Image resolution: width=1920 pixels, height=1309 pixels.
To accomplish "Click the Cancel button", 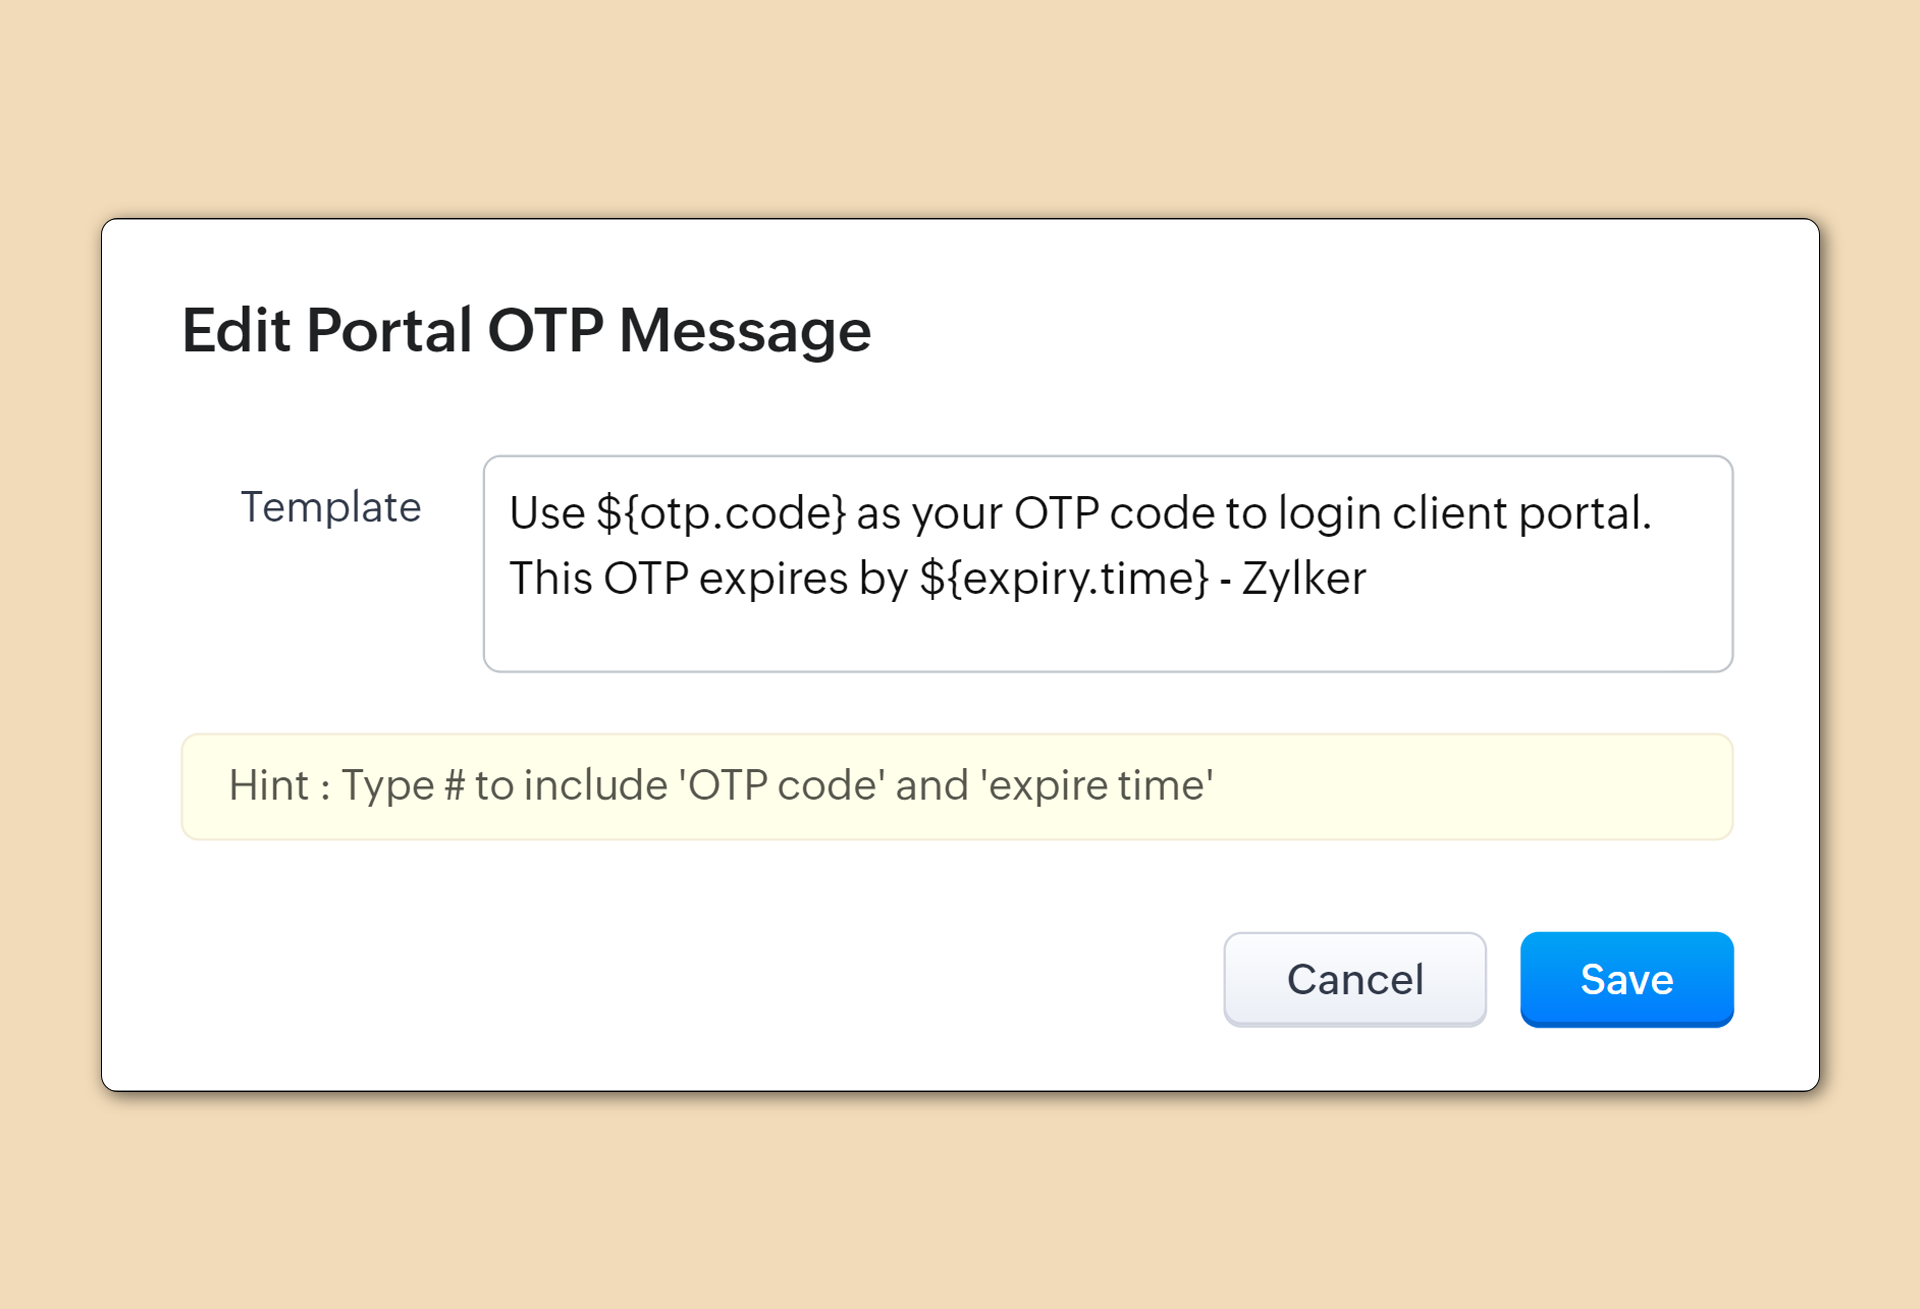I will 1354,979.
